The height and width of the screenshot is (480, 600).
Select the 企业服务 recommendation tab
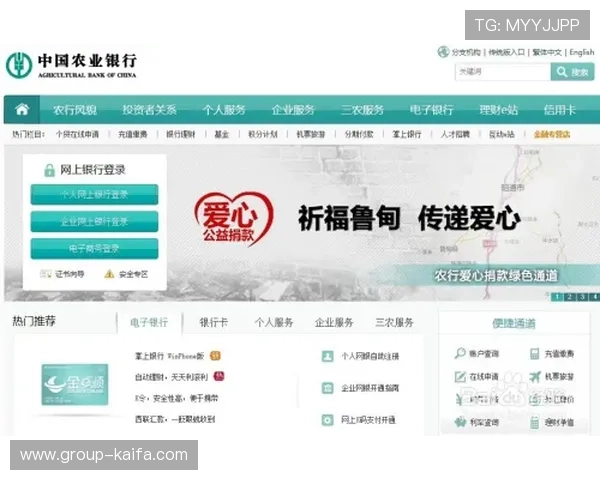(x=334, y=323)
